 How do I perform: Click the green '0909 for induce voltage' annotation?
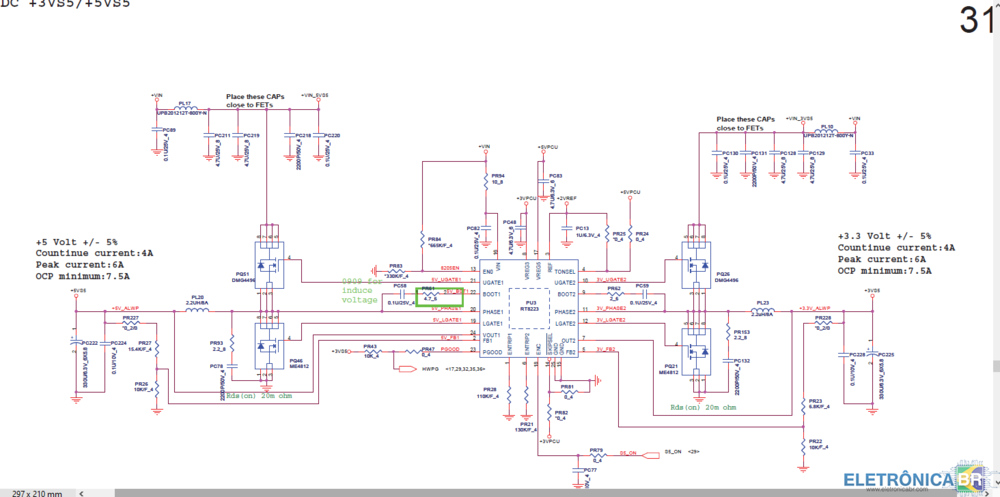tap(359, 290)
